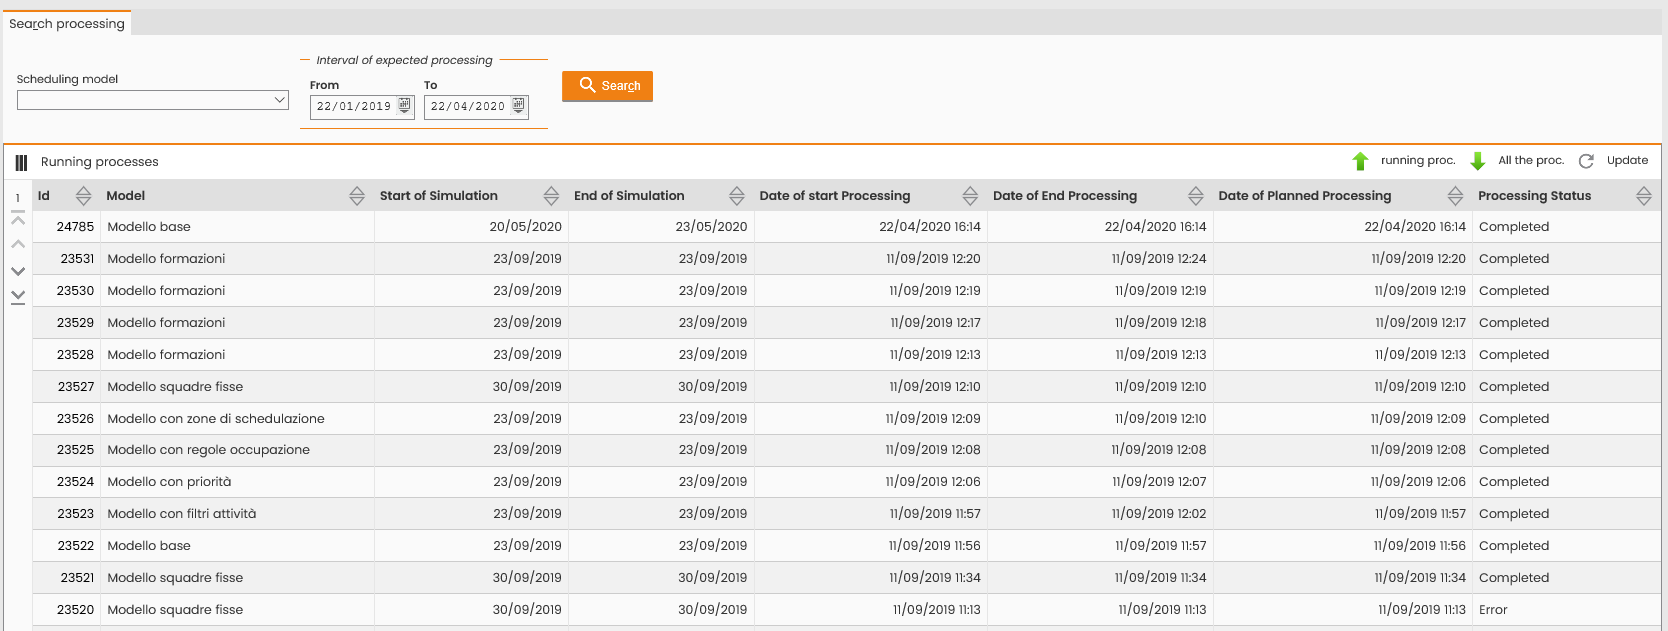This screenshot has height=631, width=1668.
Task: Sort table by Id column arrows
Action: [x=84, y=196]
